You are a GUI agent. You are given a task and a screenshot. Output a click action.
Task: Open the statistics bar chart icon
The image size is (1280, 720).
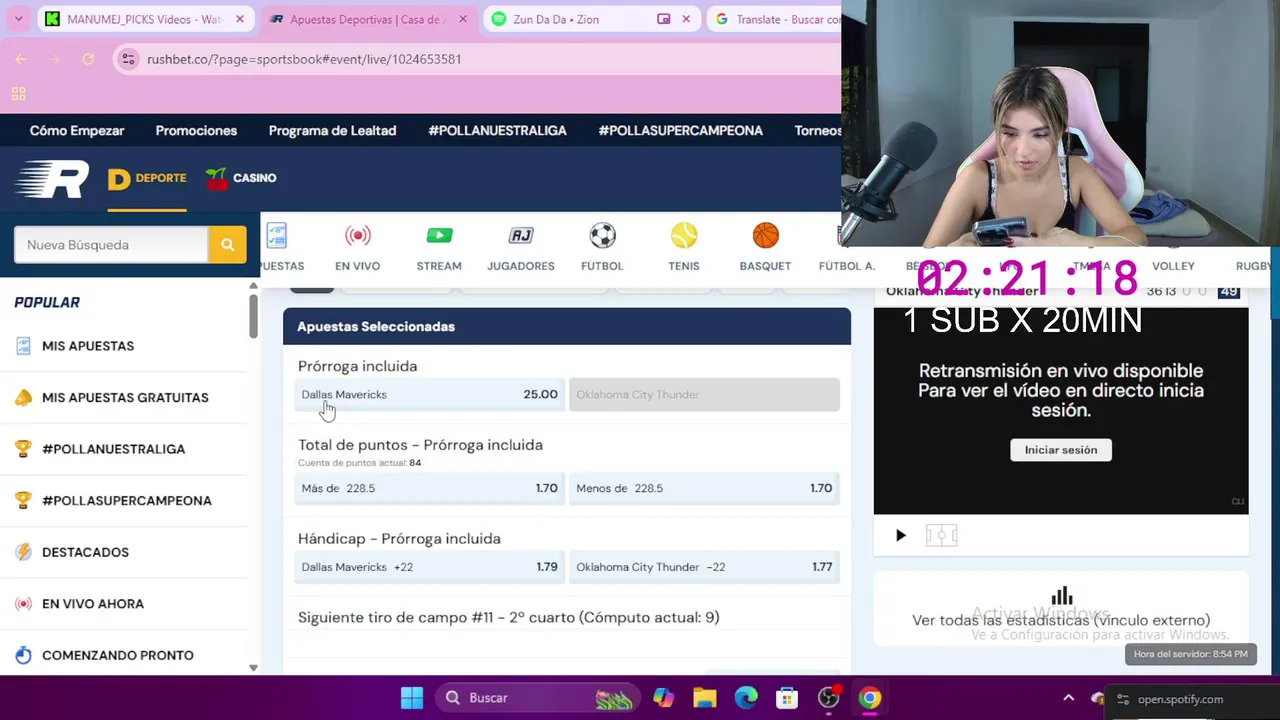1061,596
